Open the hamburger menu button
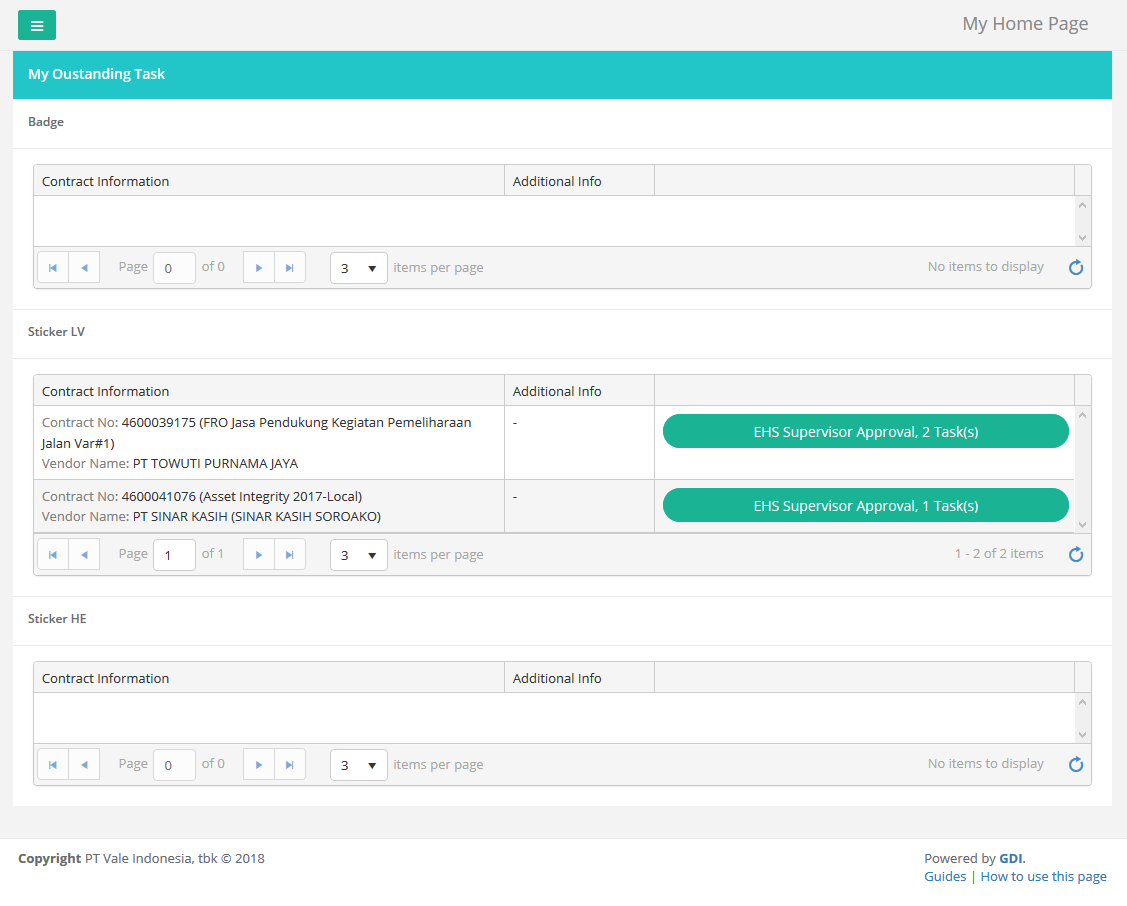The height and width of the screenshot is (906, 1127). (37, 25)
